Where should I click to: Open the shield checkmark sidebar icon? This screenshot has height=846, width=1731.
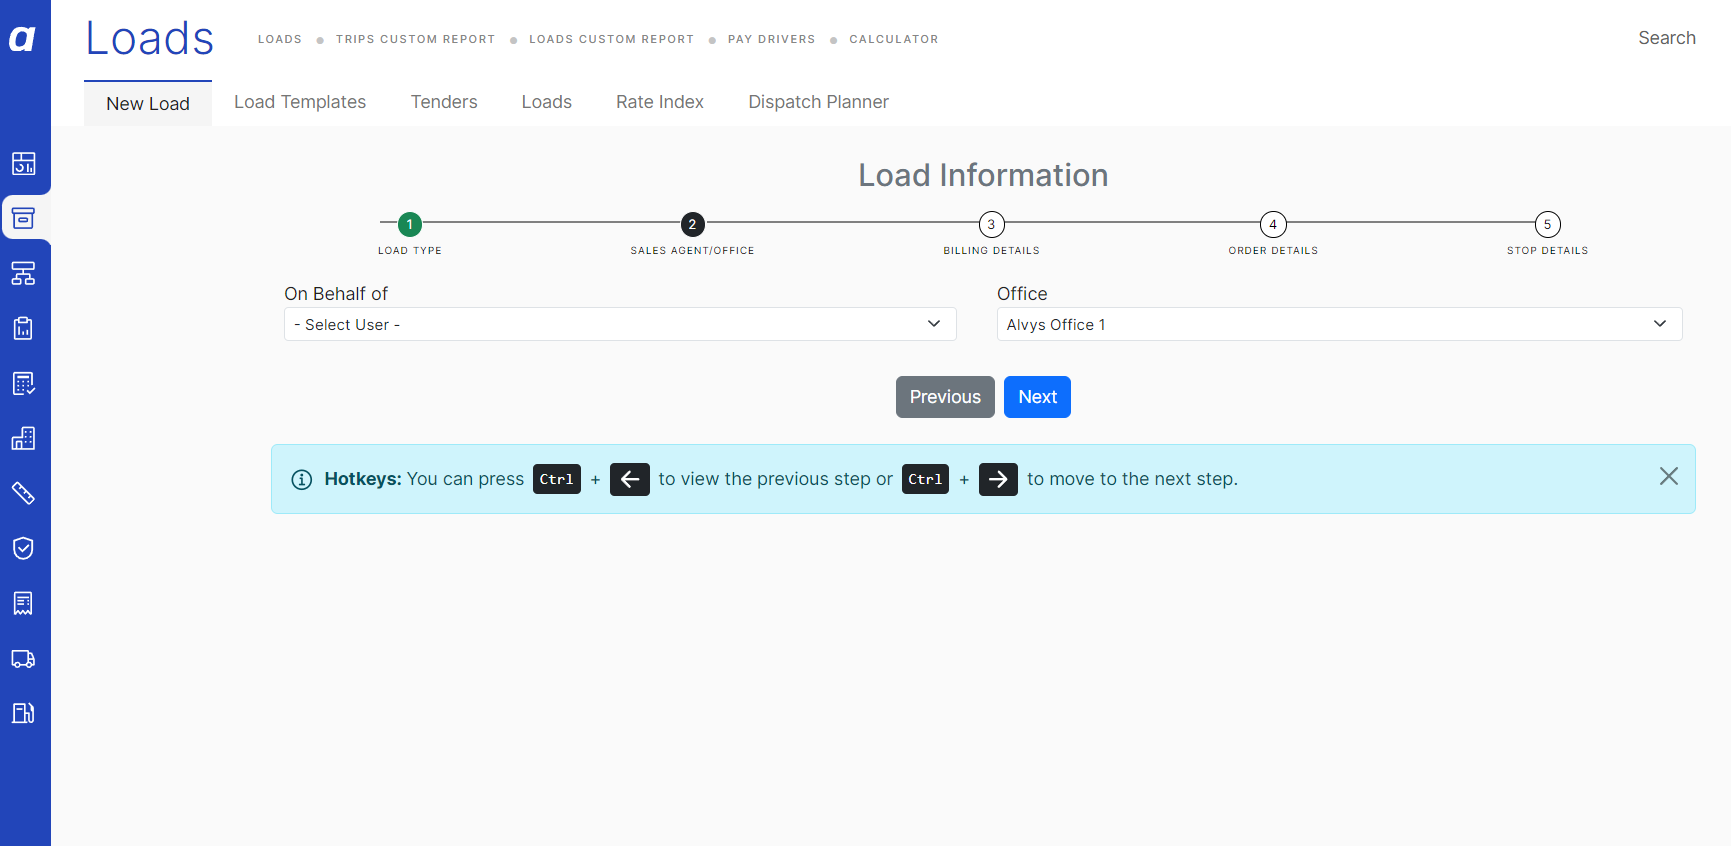(x=23, y=548)
